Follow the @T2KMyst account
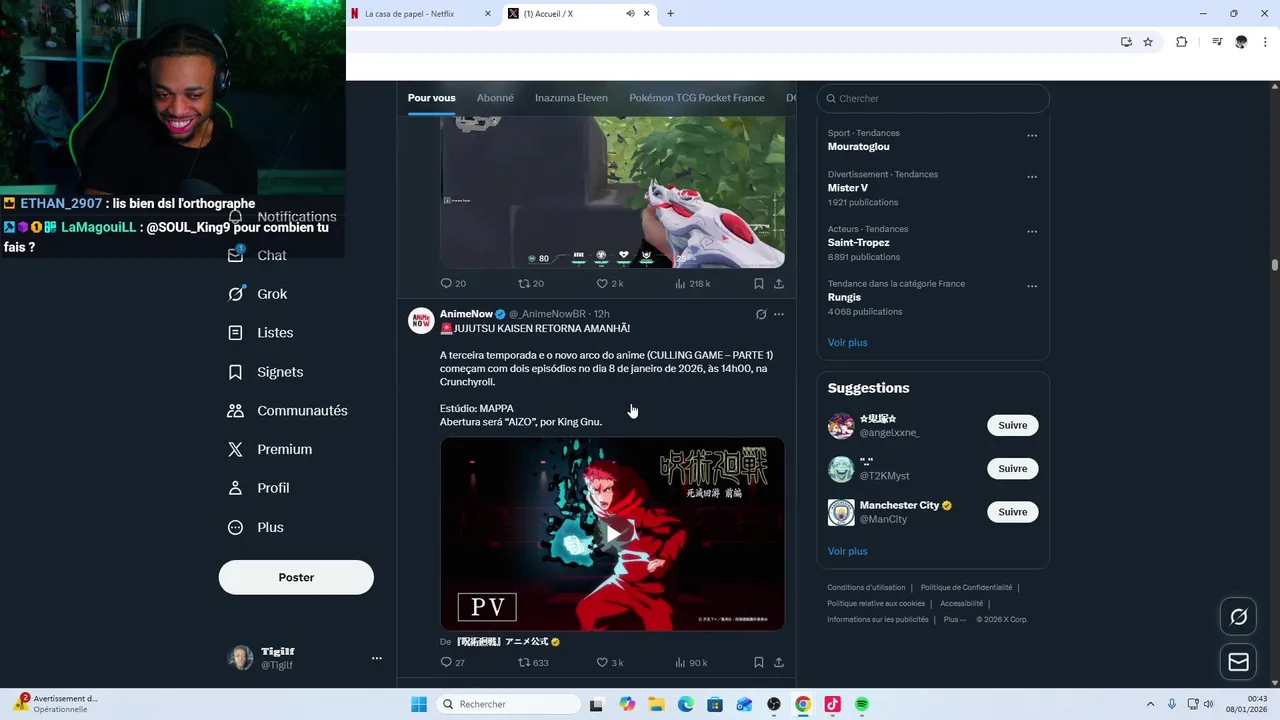Image resolution: width=1280 pixels, height=720 pixels. (1012, 468)
